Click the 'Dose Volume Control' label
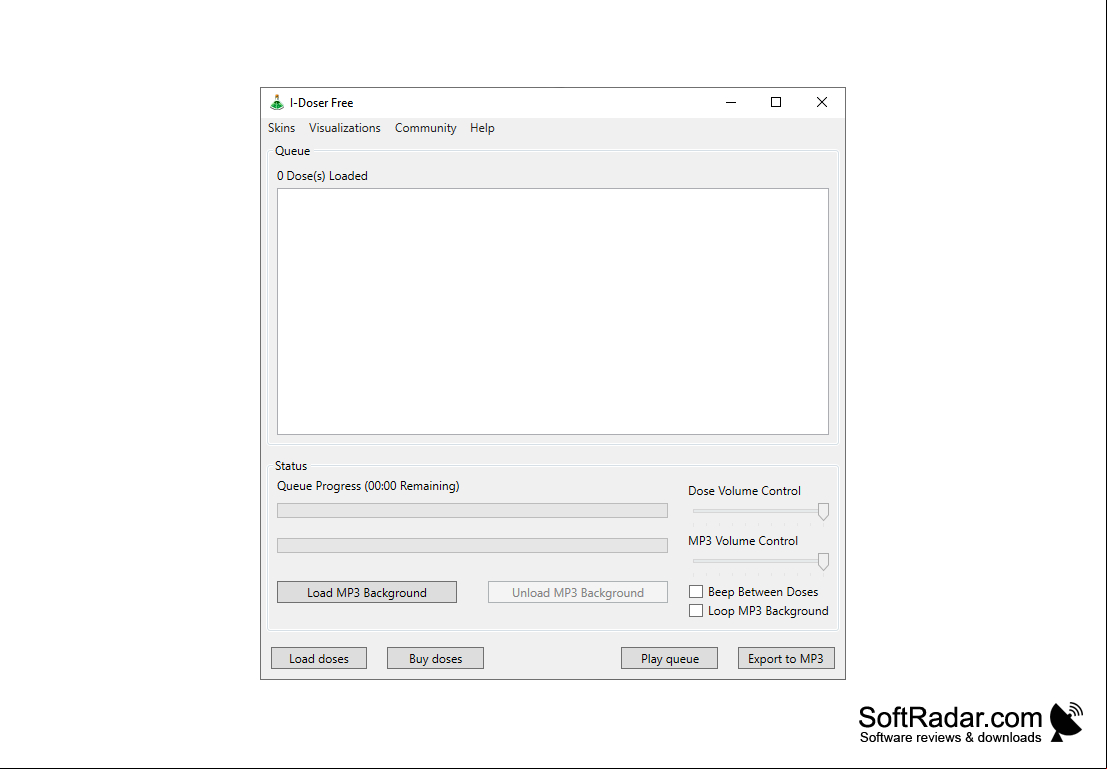1107x769 pixels. coord(744,491)
